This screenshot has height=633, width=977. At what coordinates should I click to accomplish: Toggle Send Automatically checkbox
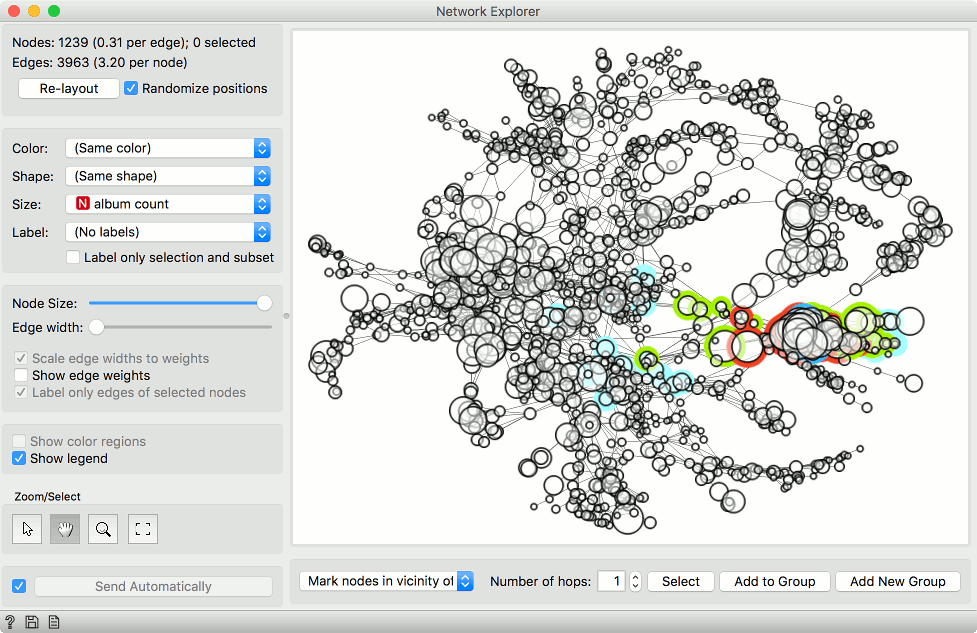tap(18, 585)
